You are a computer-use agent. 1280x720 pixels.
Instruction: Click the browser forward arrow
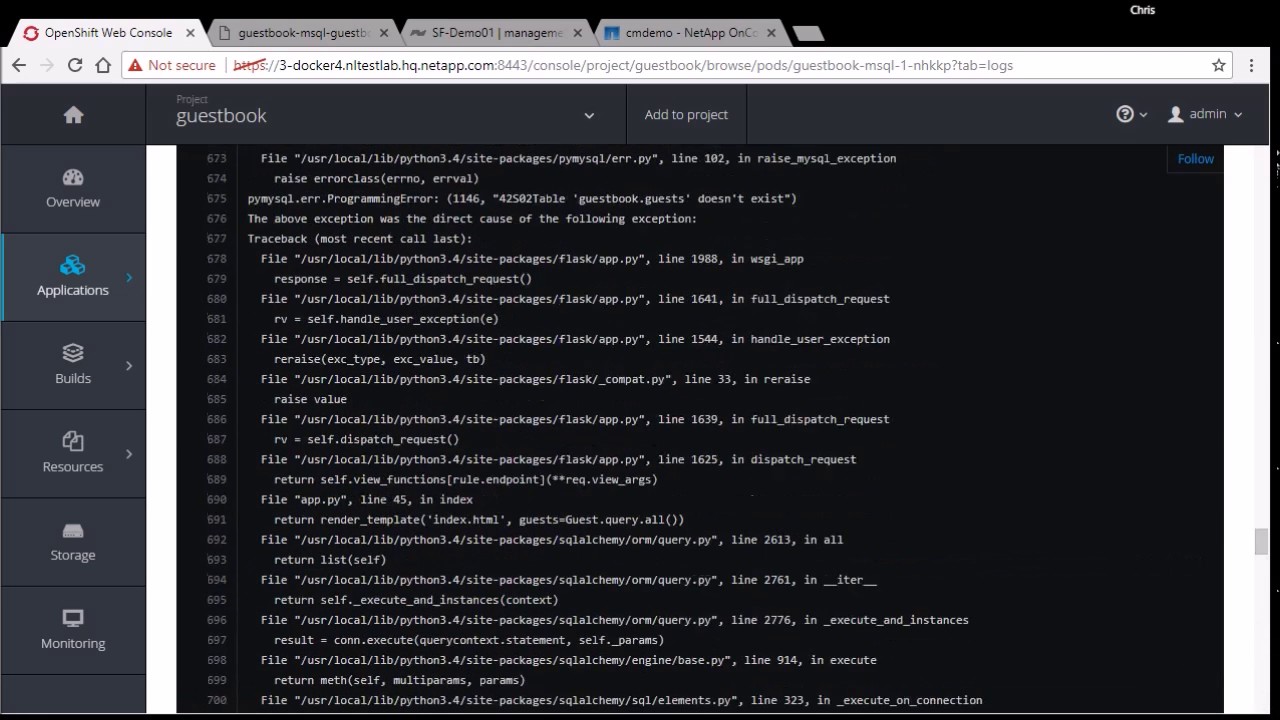click(x=46, y=65)
